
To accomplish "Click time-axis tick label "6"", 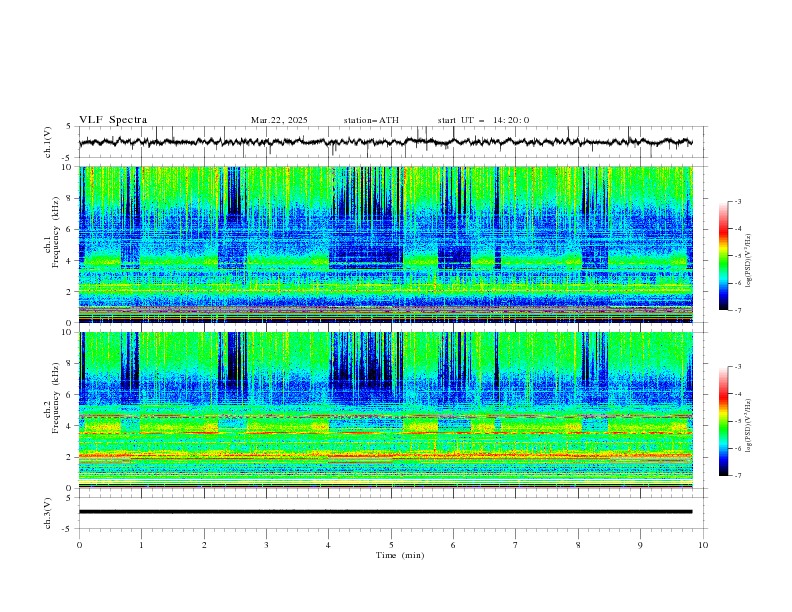I will 454,545.
